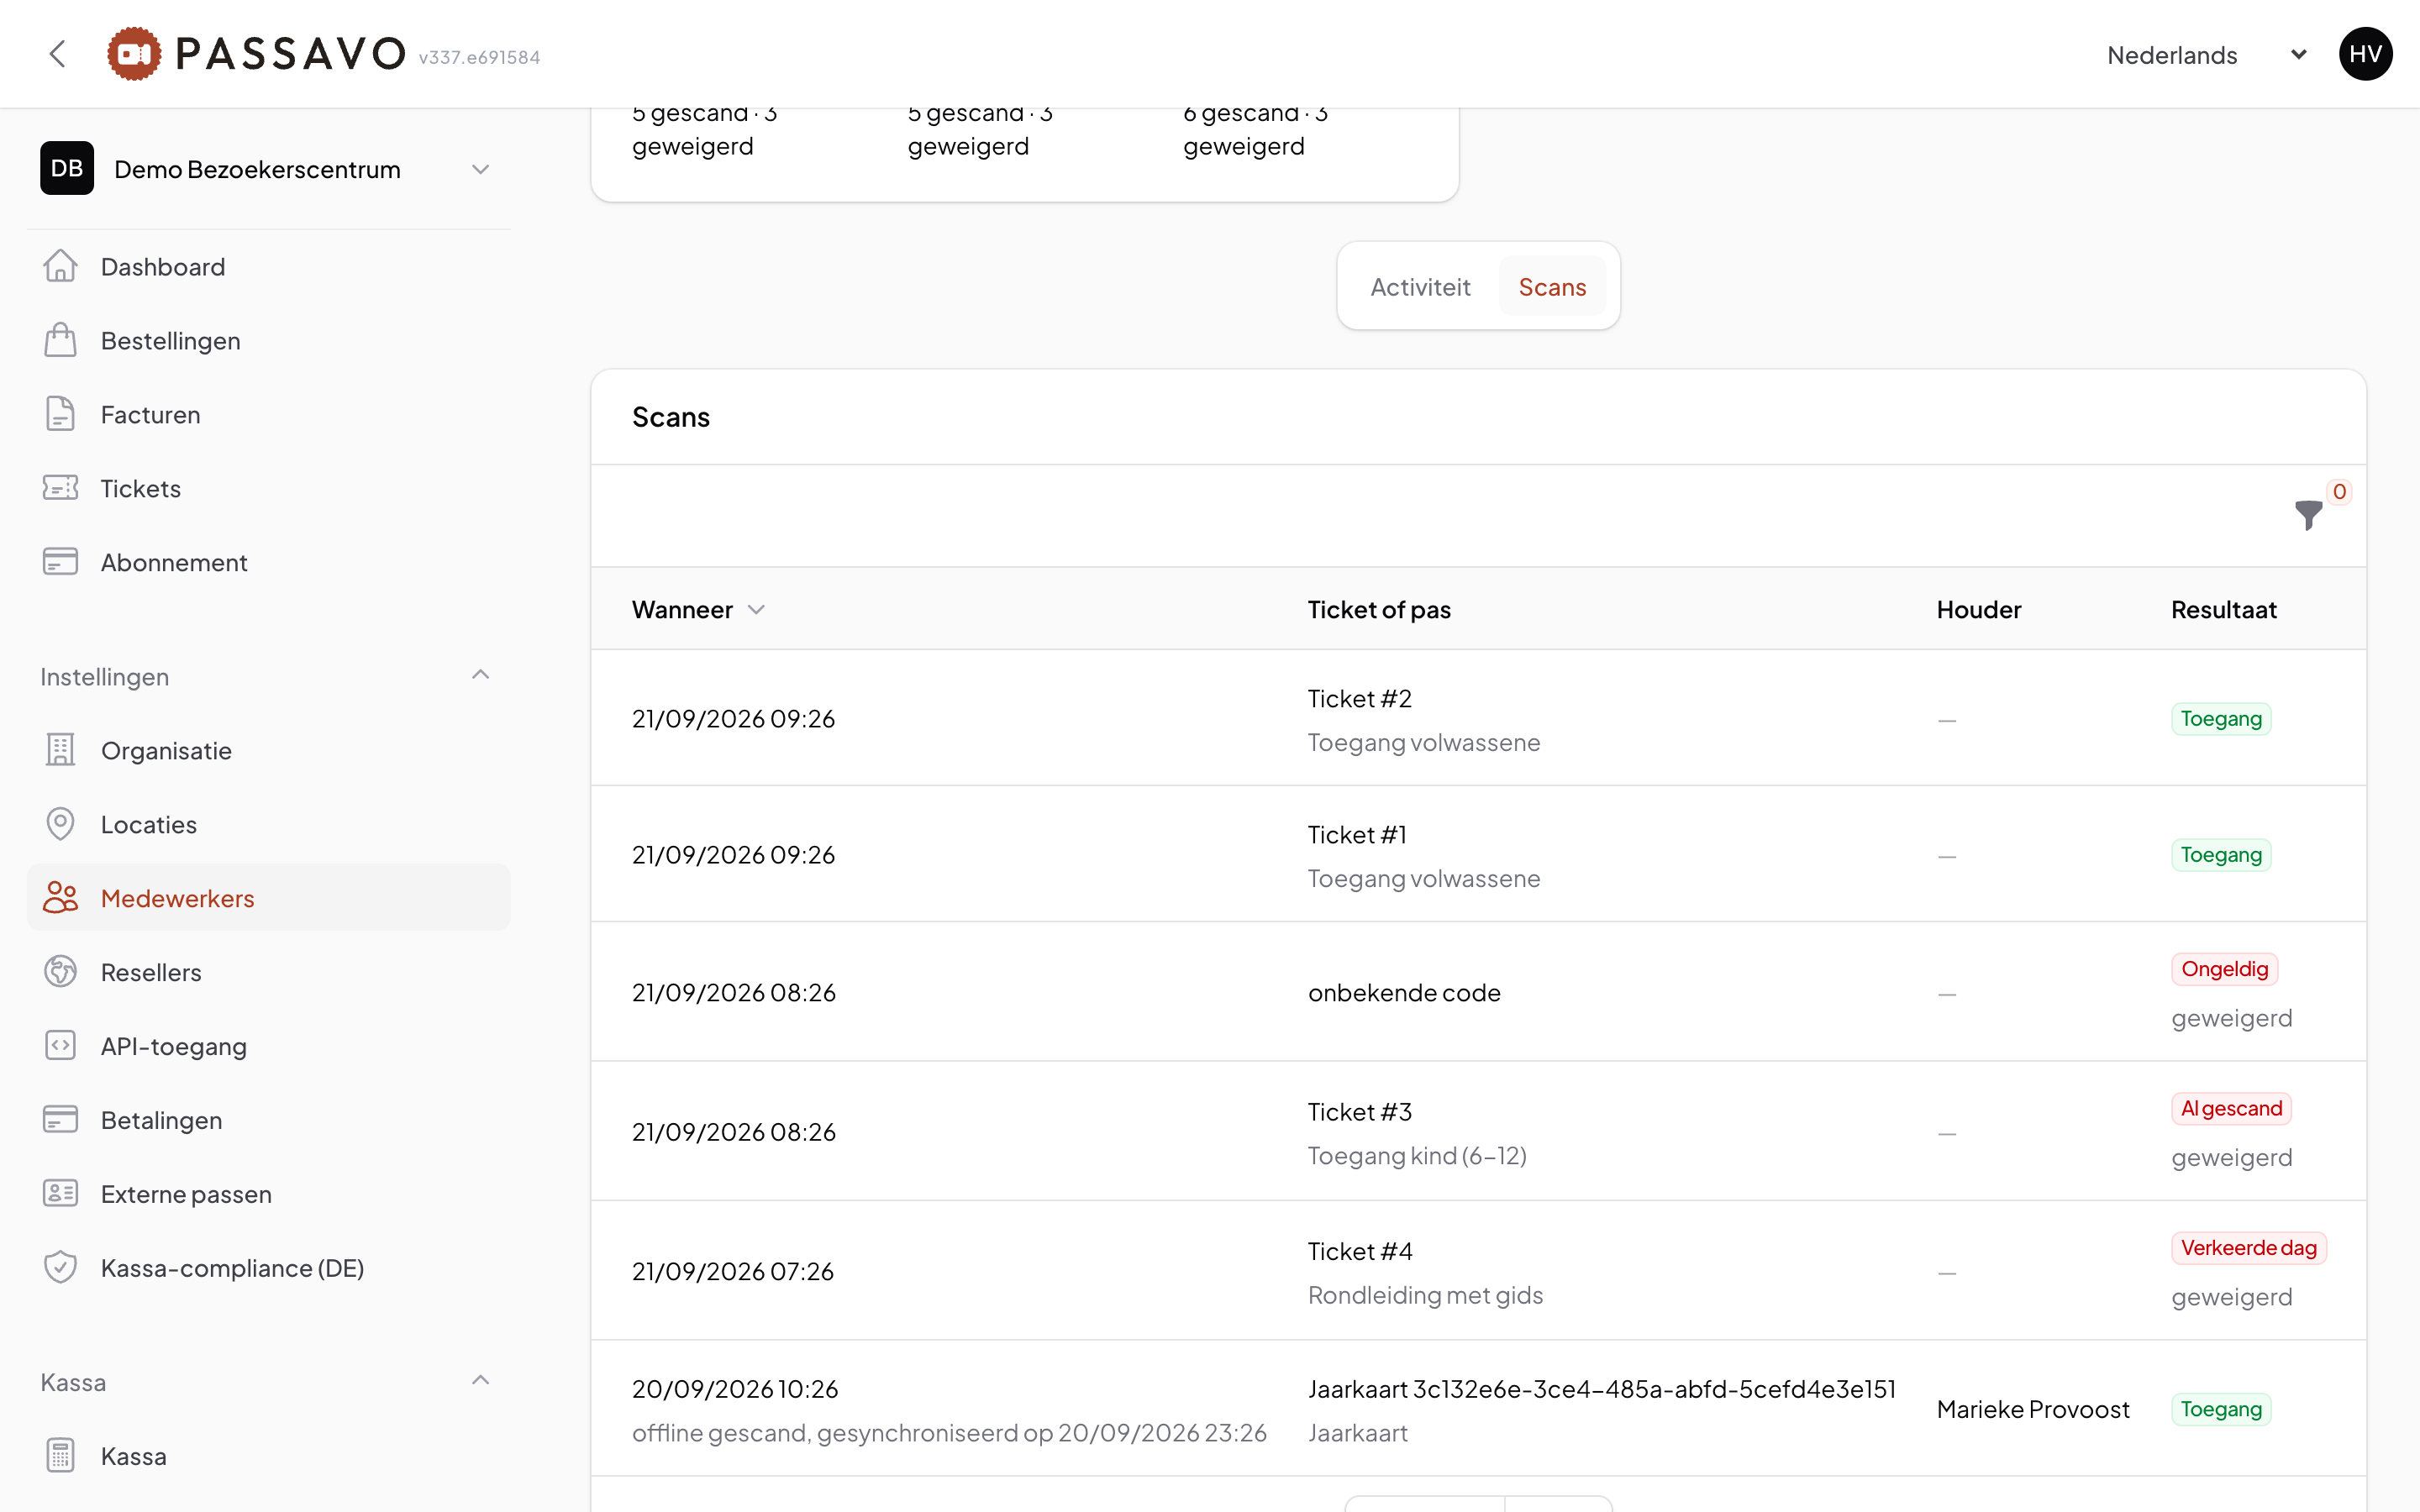Click the onbekende code entry
Screen dimensions: 2420x1512
tap(1404, 993)
